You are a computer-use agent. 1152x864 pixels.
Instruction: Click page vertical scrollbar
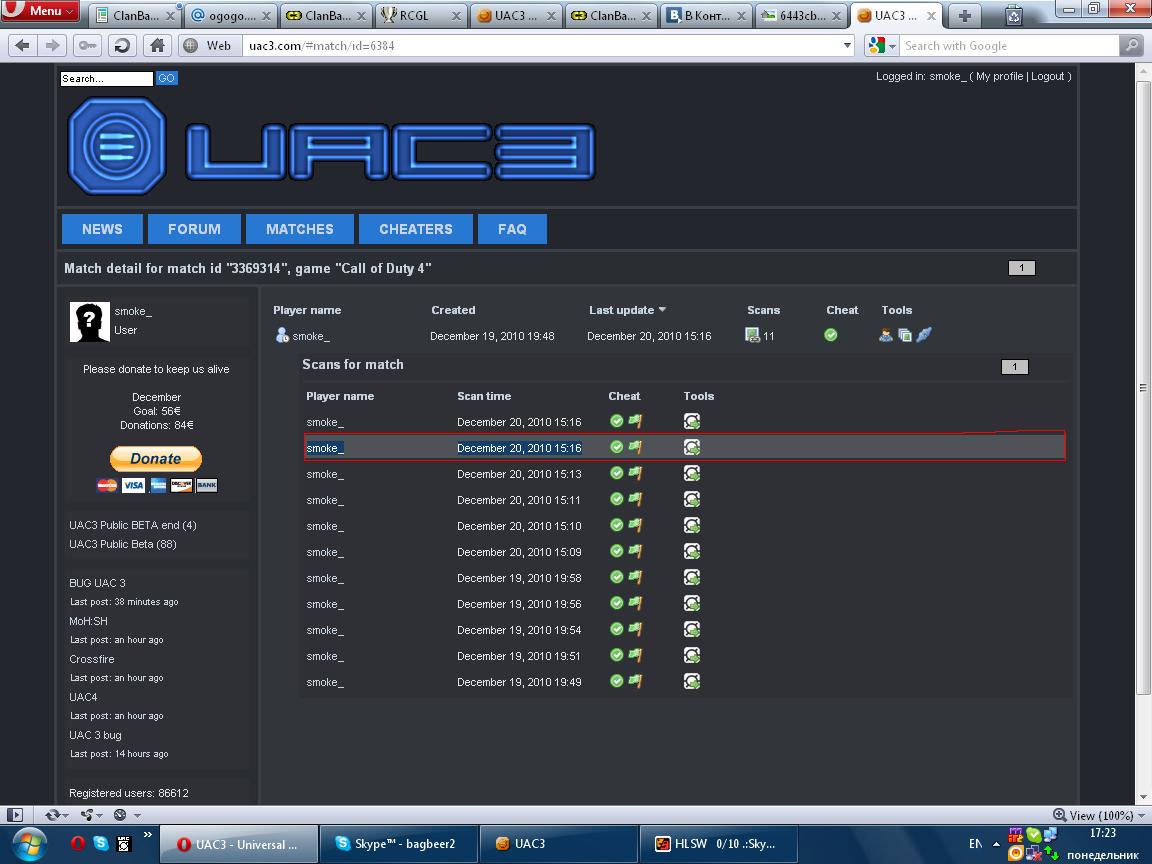[x=1143, y=388]
